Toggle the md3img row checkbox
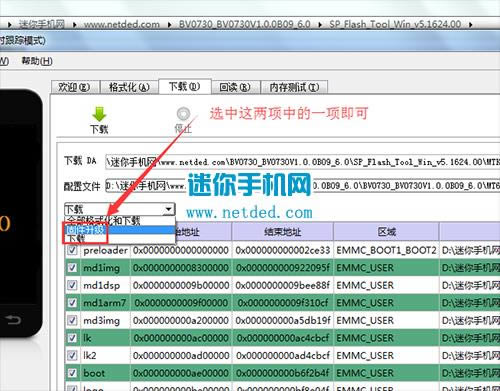 (x=72, y=320)
